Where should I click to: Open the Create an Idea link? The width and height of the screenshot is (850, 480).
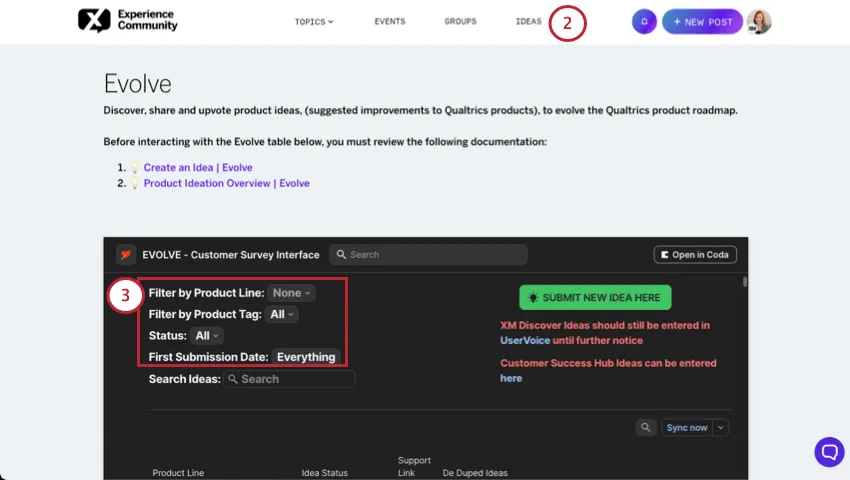pos(197,168)
